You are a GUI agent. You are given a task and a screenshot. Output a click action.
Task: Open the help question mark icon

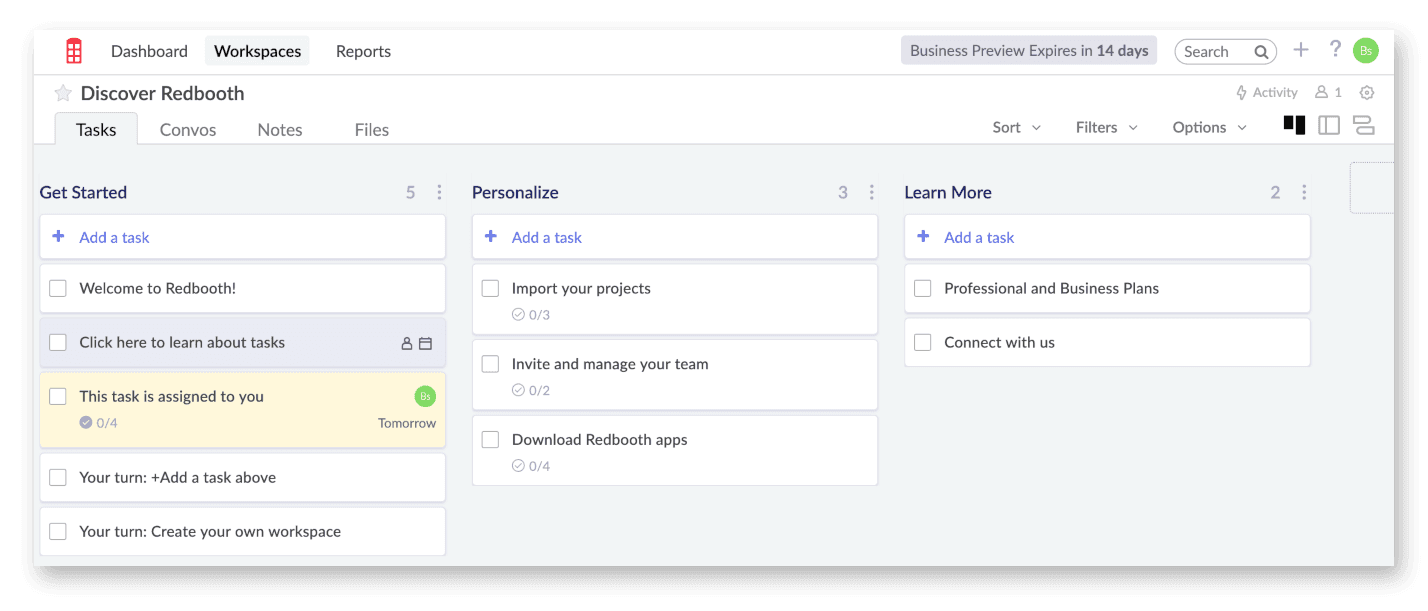tap(1335, 49)
